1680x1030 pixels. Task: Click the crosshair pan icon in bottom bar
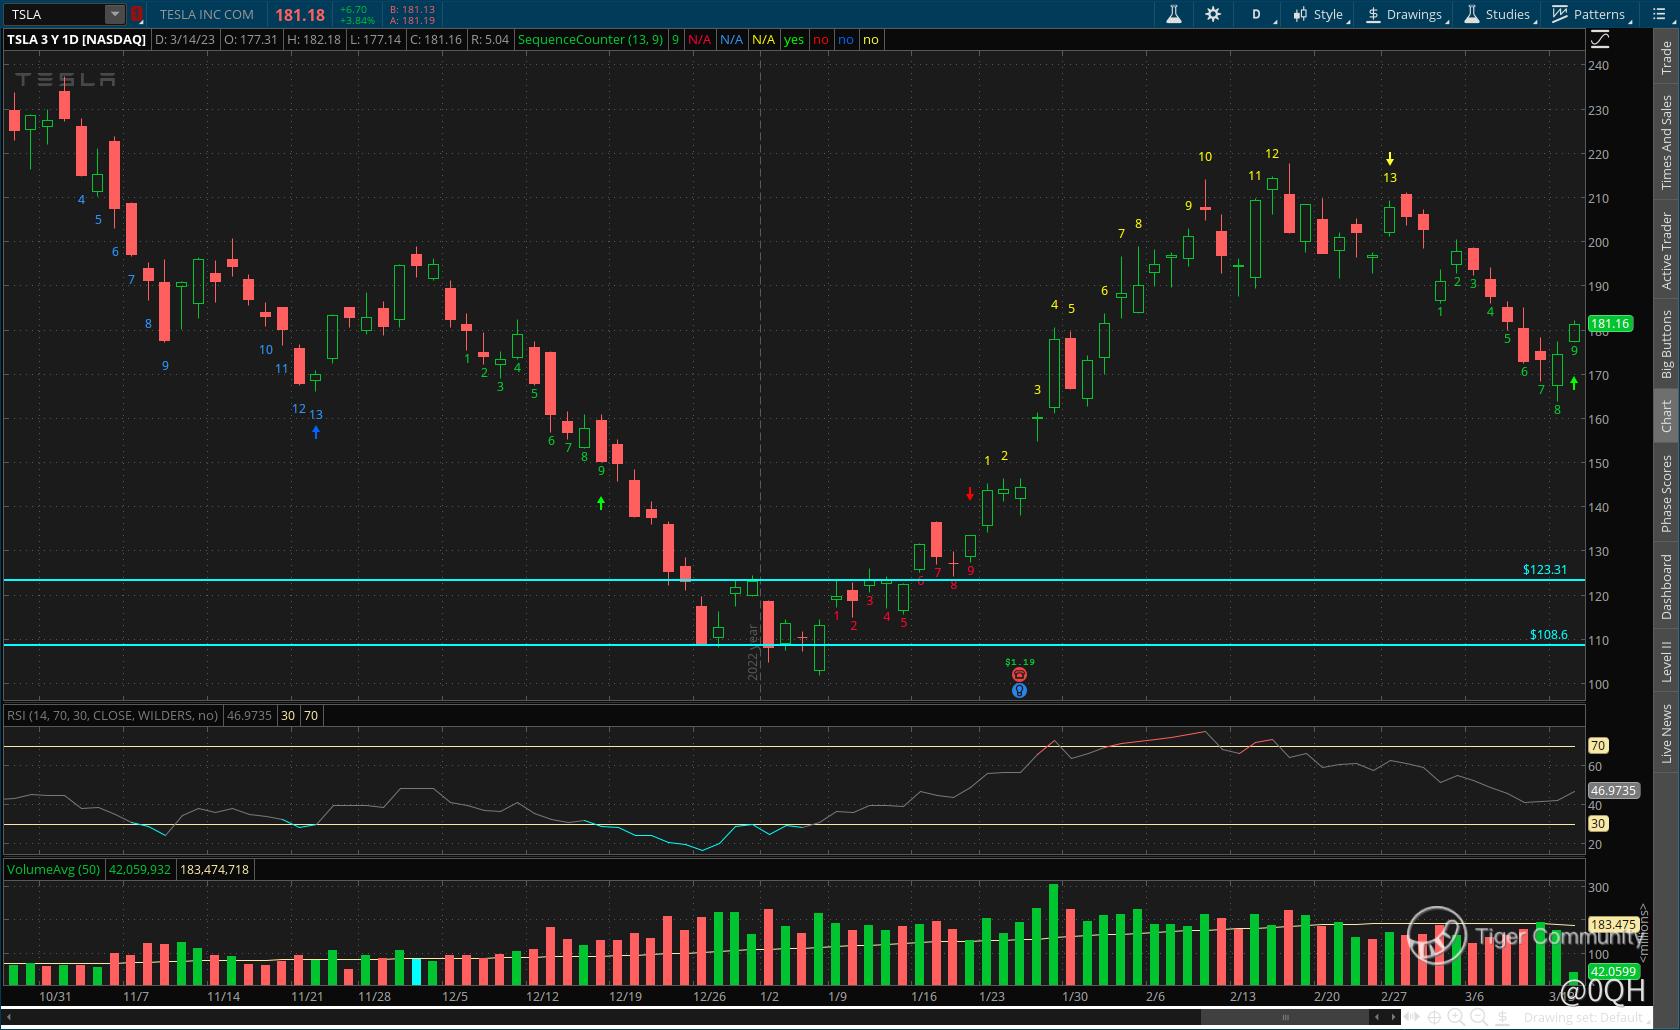pos(1434,1018)
